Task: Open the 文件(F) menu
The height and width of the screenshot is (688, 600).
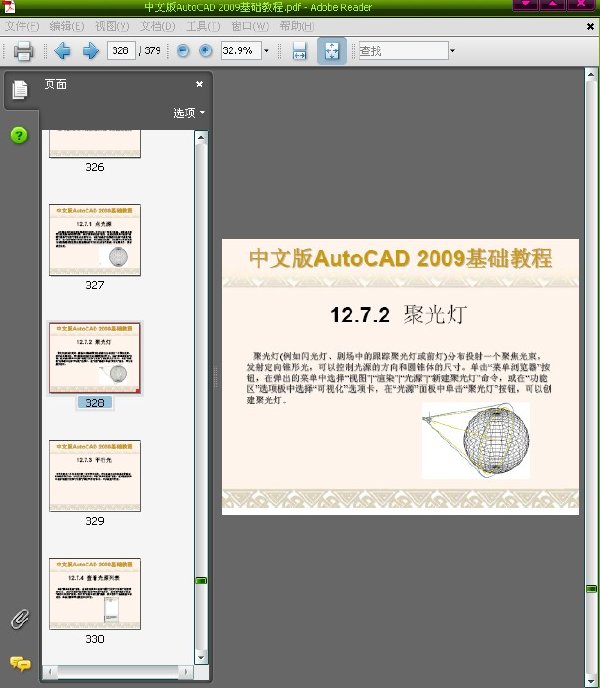Action: pos(22,26)
